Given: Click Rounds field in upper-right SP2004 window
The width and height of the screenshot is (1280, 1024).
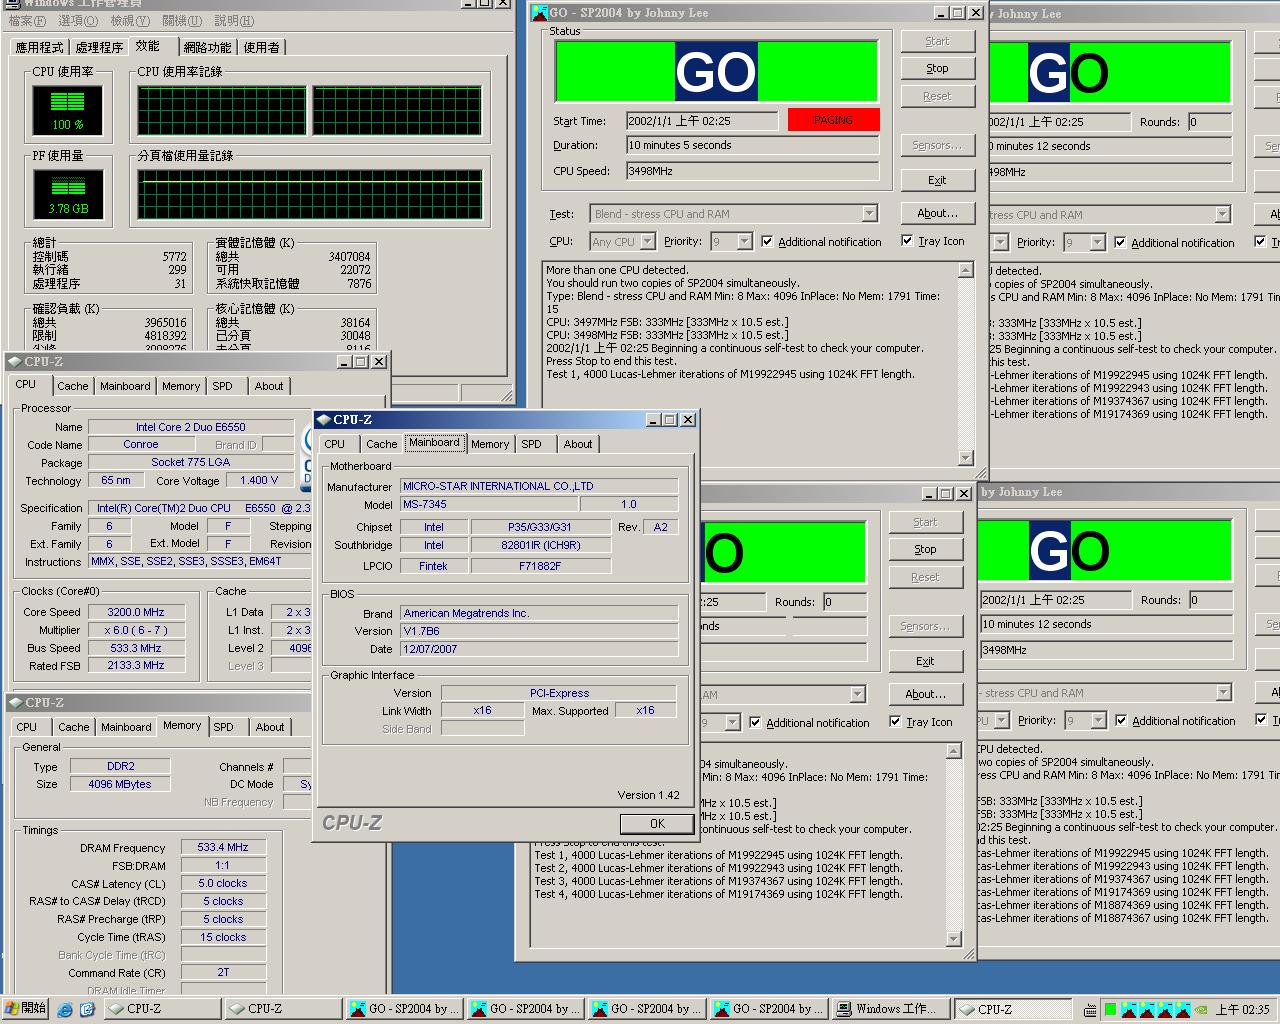Looking at the screenshot, I should tap(1209, 122).
